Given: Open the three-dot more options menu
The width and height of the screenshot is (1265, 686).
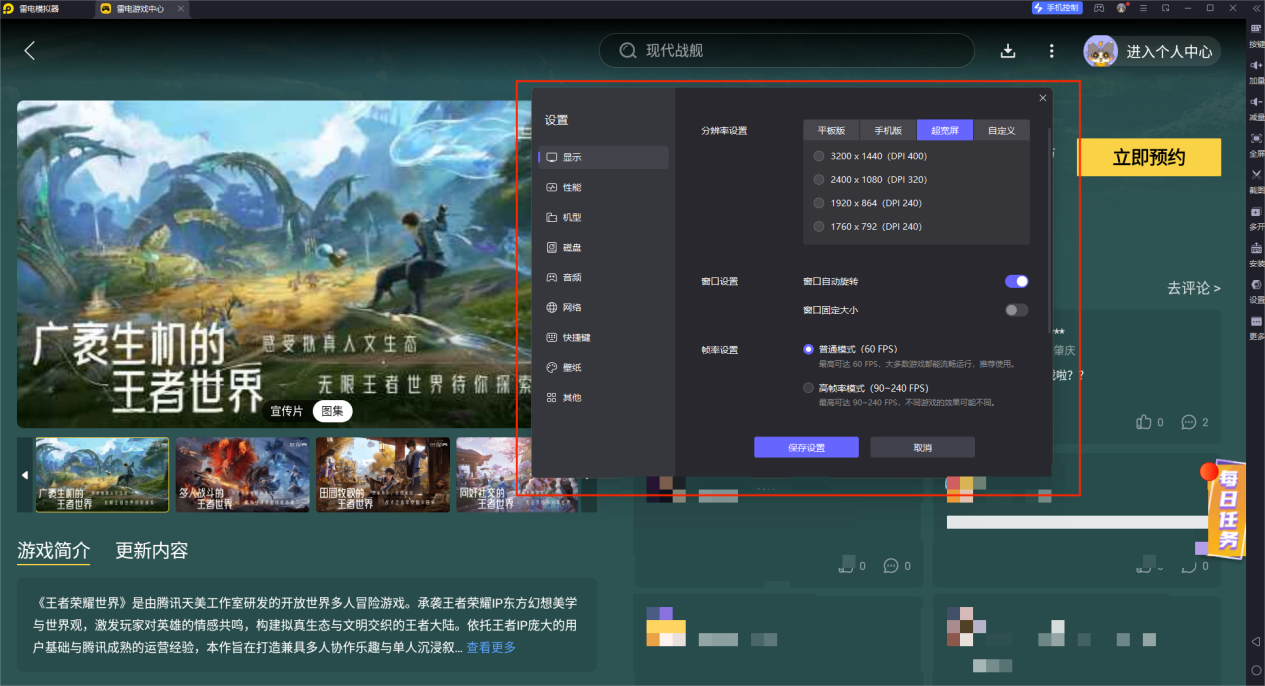Looking at the screenshot, I should tap(1051, 51).
